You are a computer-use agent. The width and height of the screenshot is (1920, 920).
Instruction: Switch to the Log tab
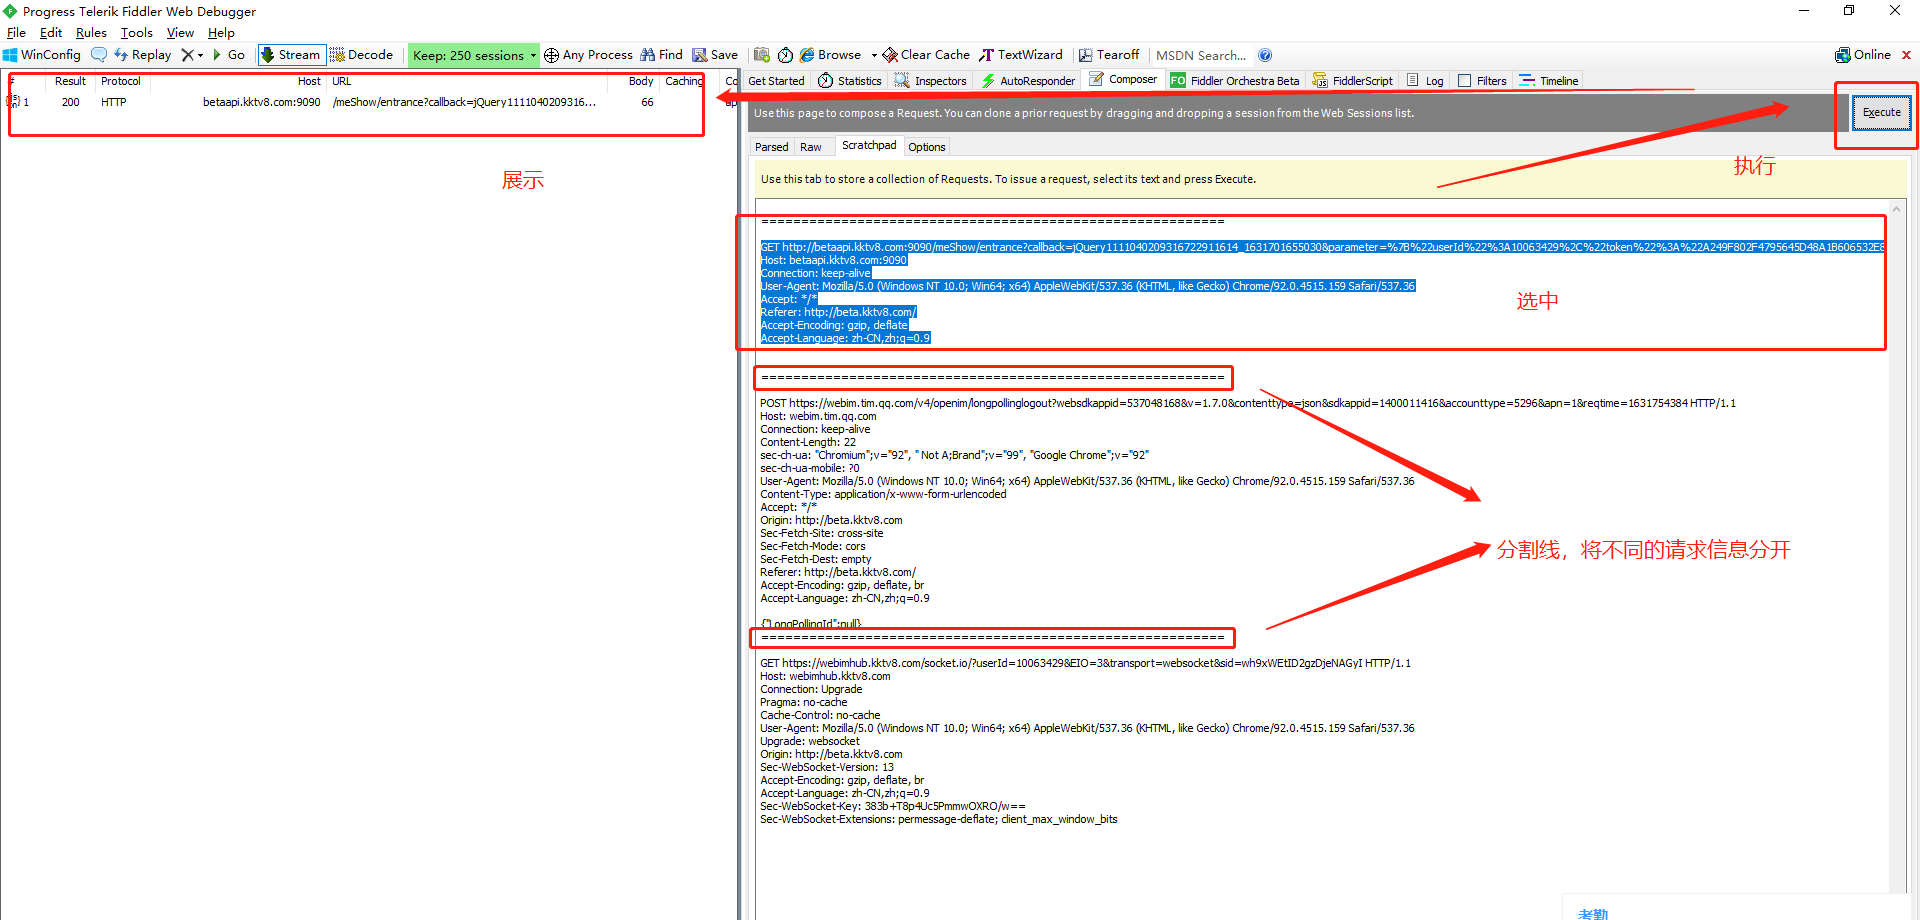pyautogui.click(x=1426, y=81)
